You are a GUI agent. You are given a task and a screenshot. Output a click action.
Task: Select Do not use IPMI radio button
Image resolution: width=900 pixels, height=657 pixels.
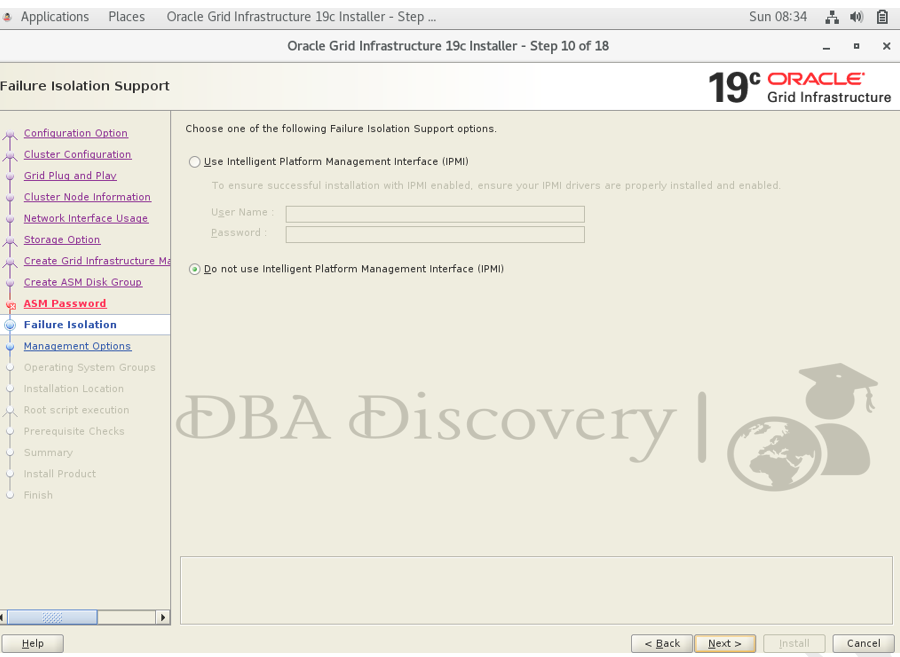click(195, 269)
